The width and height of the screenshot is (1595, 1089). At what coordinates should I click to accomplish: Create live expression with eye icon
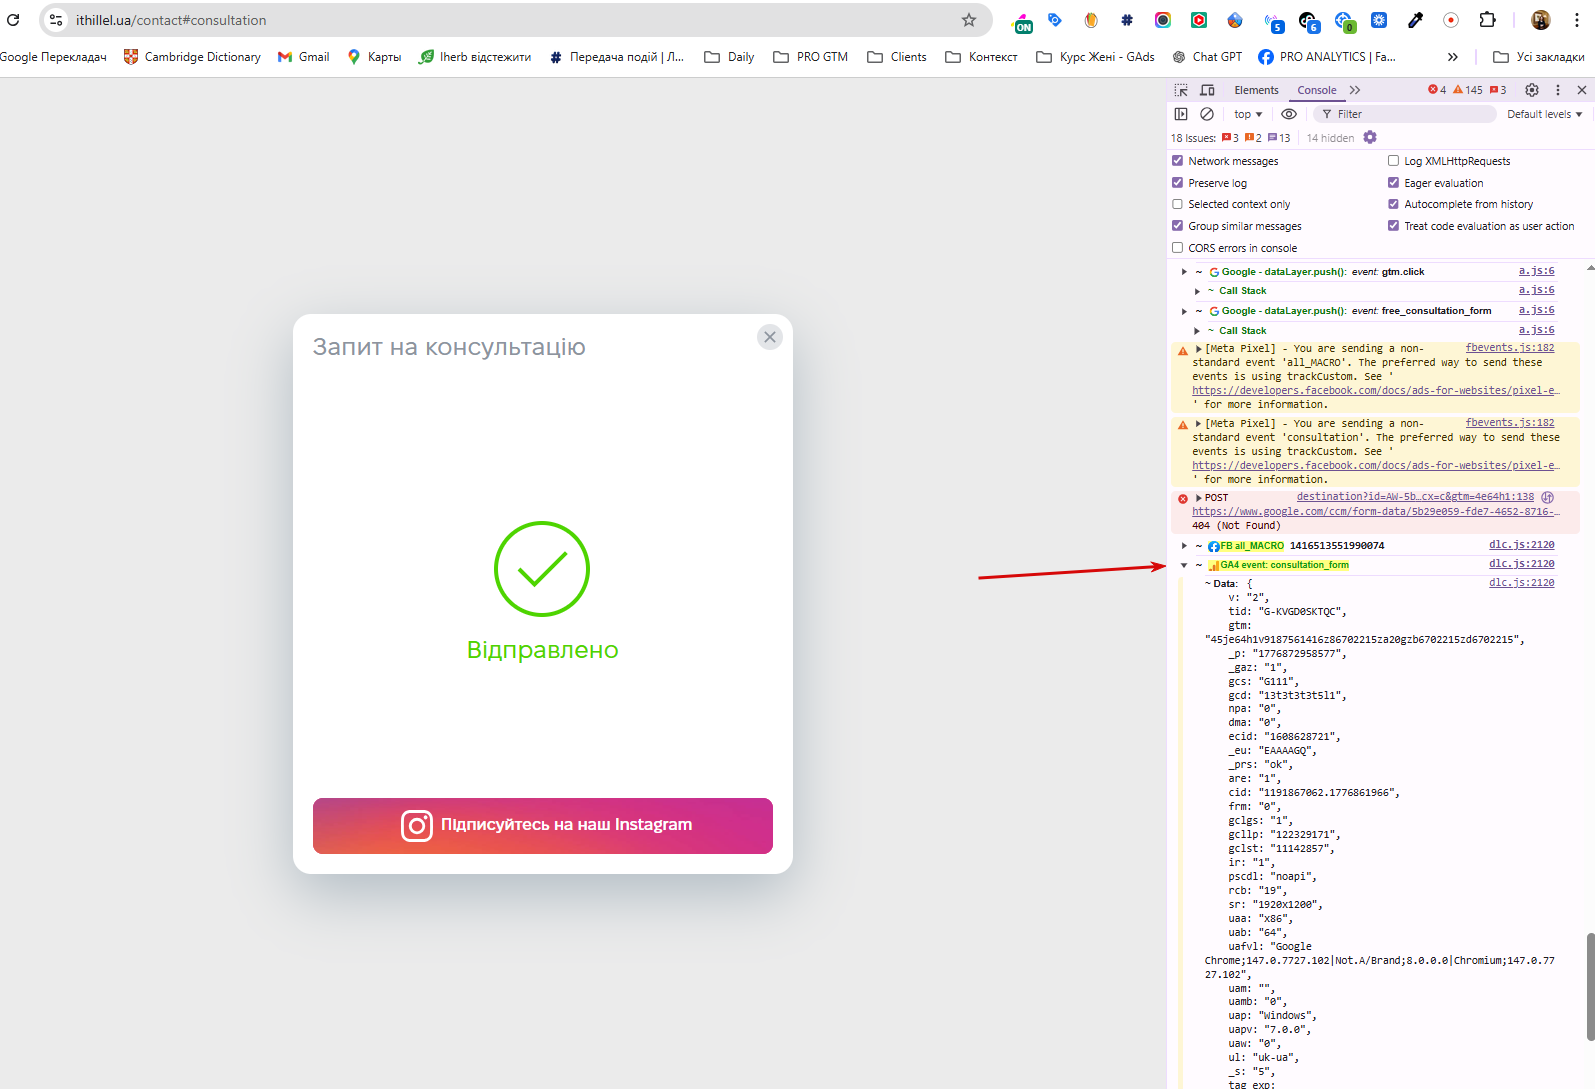click(1289, 114)
